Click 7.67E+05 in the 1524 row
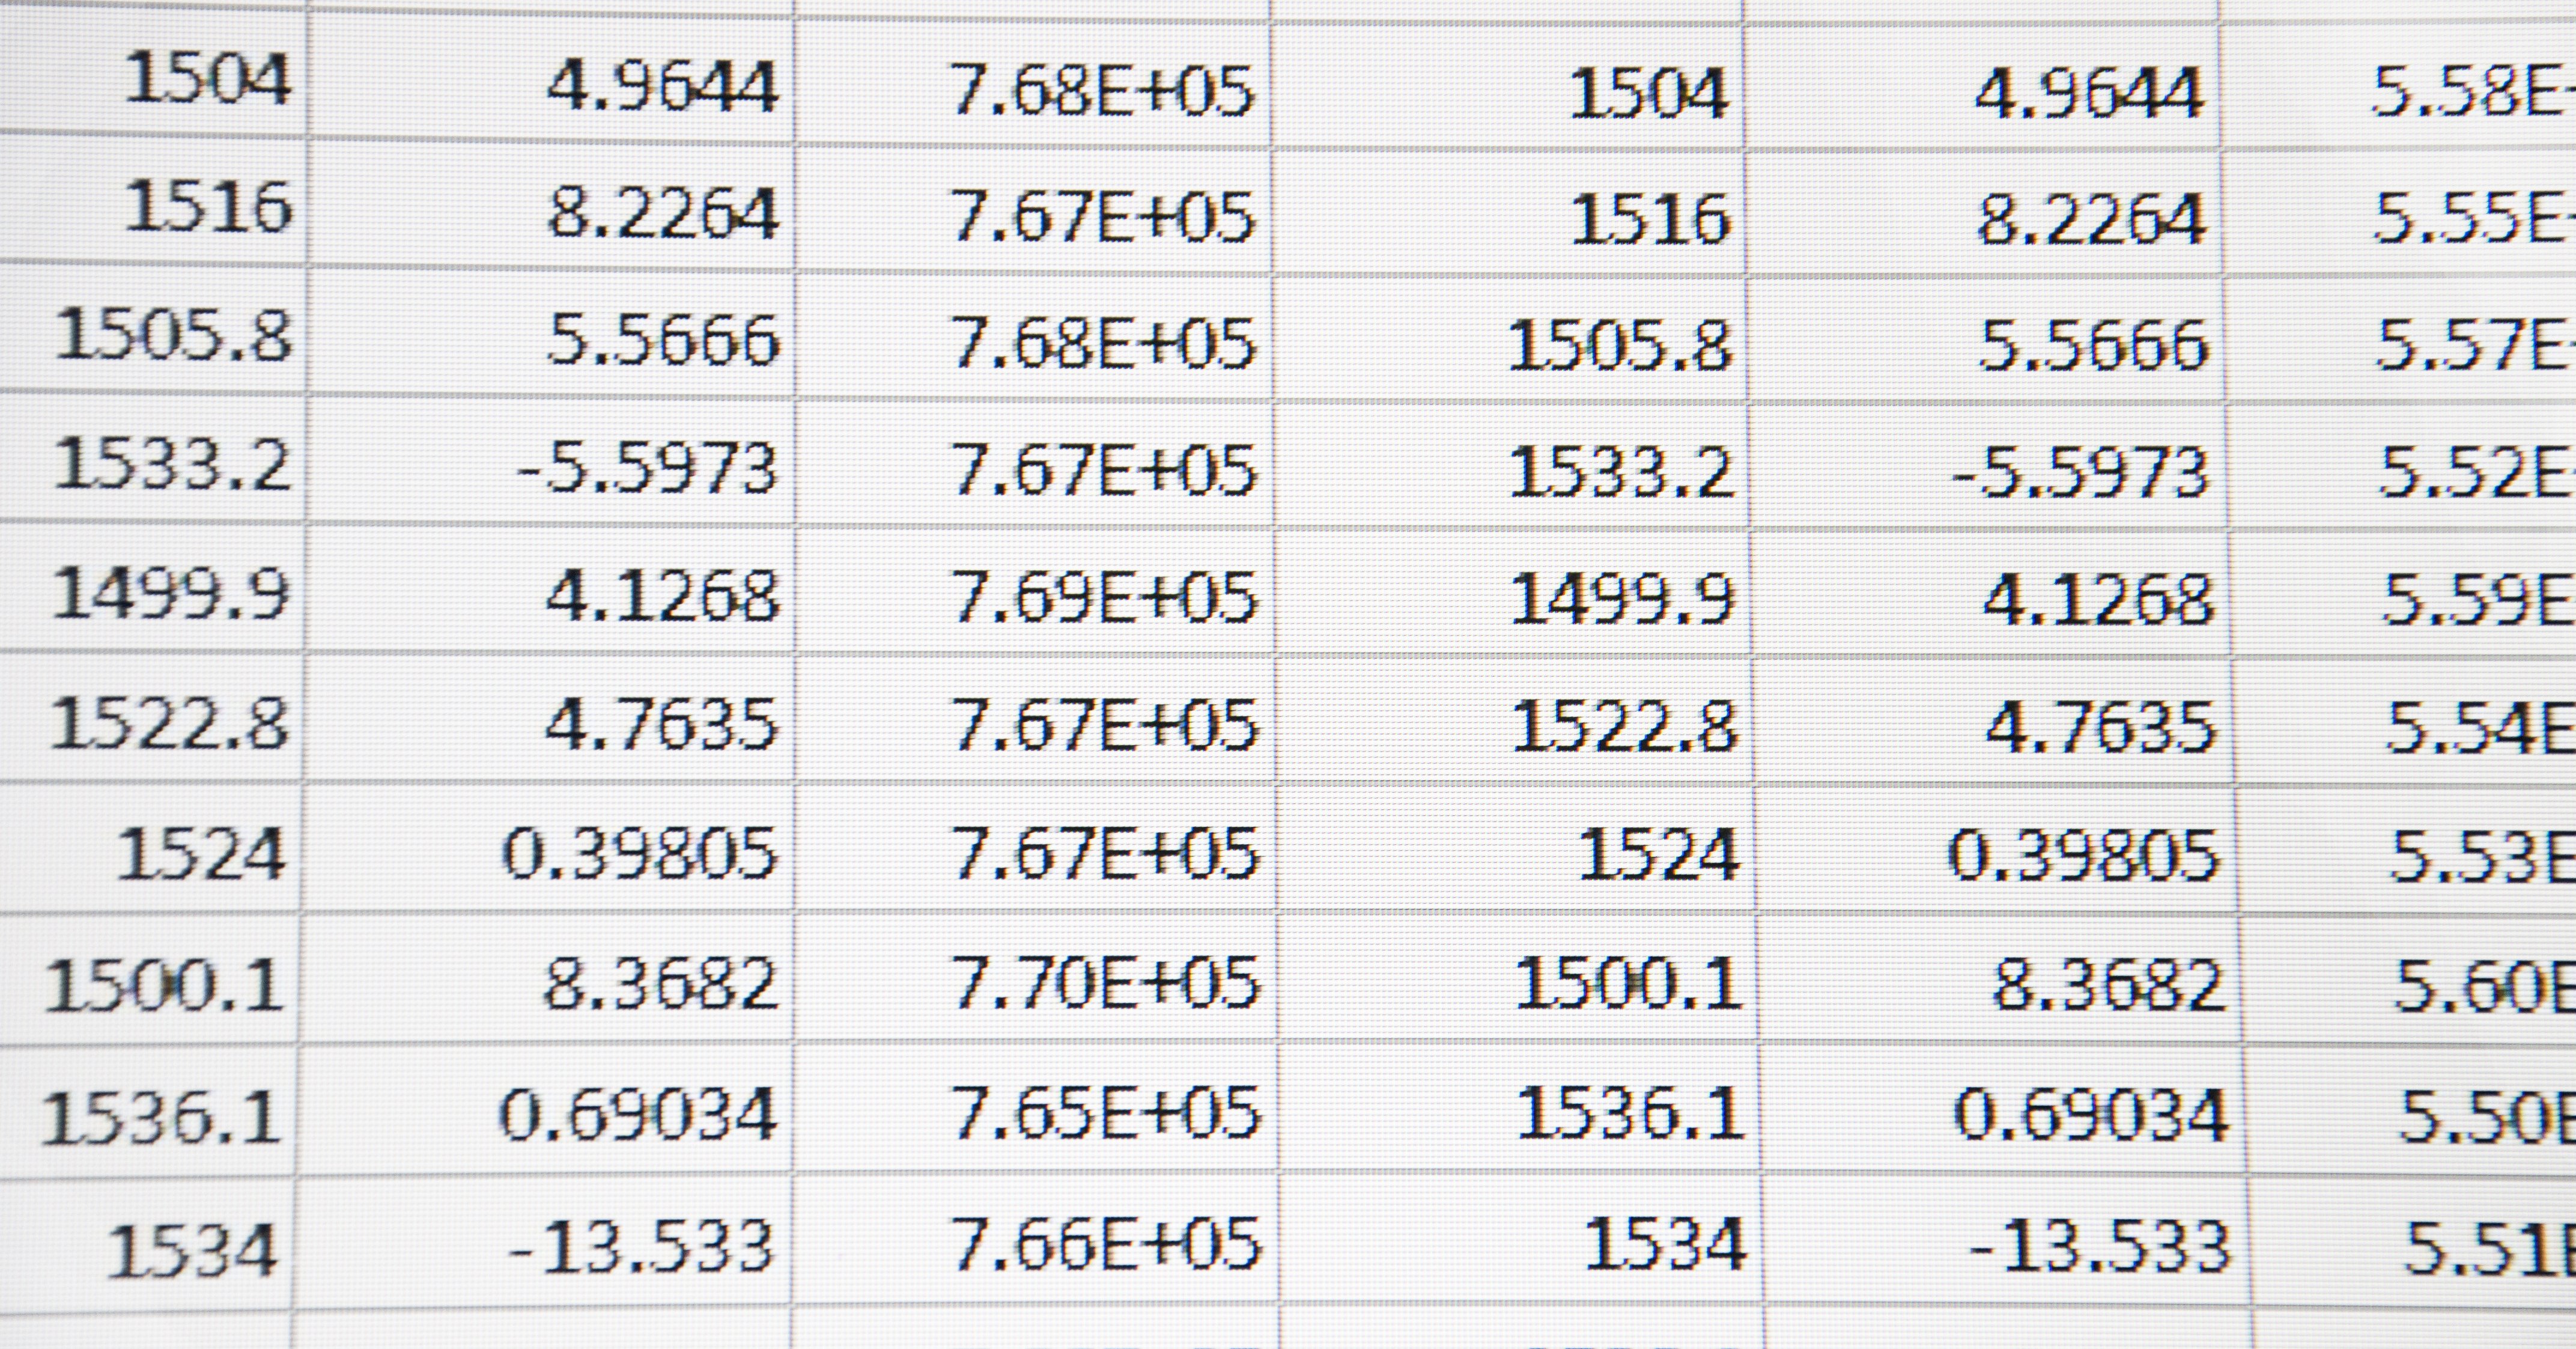Screen dimensions: 2576x1349 [1106, 853]
